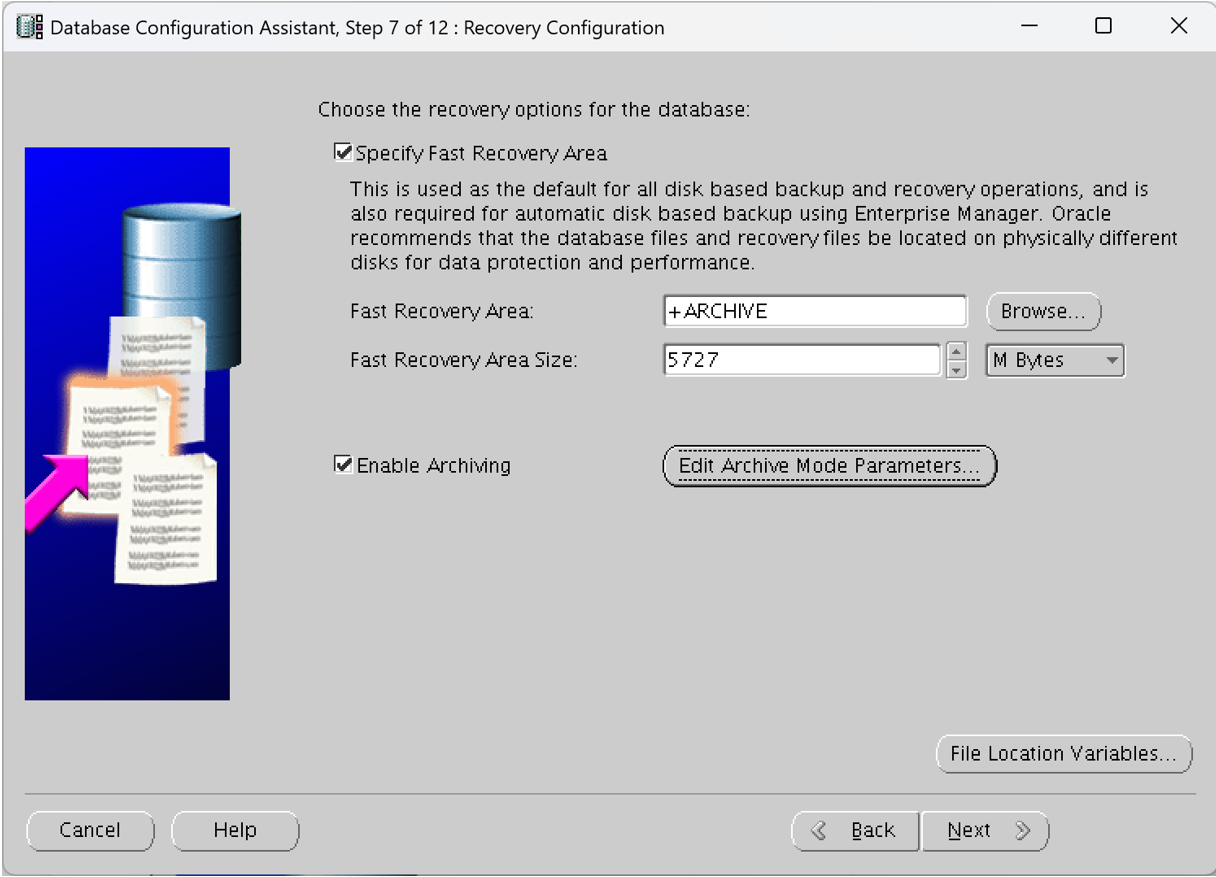Click the Database Configuration Assistant title bar icon
Viewport: 1216px width, 877px height.
pos(30,27)
